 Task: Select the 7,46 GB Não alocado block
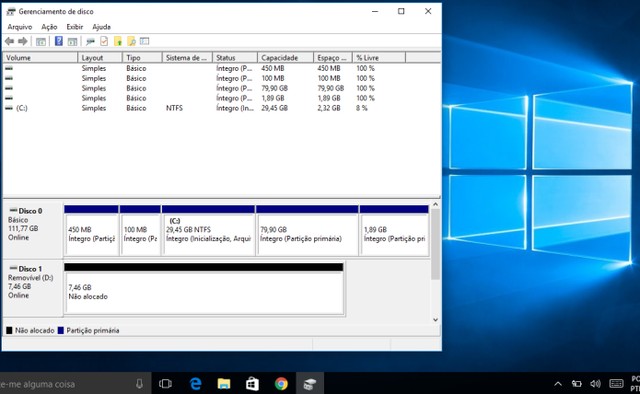tap(204, 289)
